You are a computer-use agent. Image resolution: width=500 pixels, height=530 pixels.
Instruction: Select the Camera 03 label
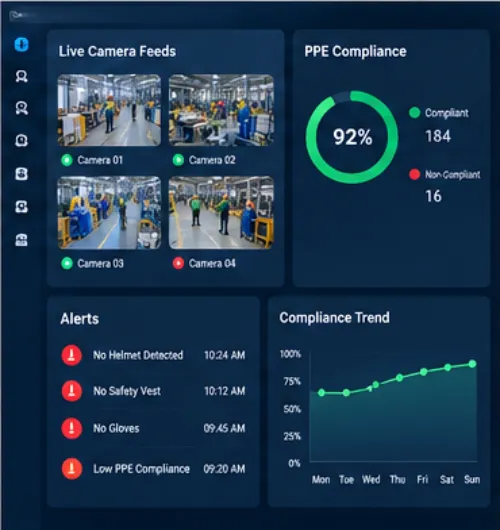click(100, 263)
